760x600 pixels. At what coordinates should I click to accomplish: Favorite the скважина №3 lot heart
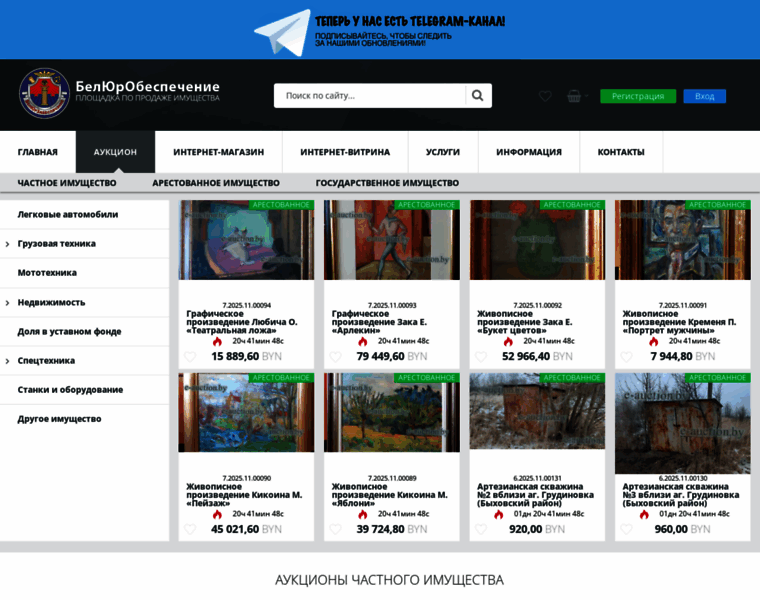pos(626,529)
